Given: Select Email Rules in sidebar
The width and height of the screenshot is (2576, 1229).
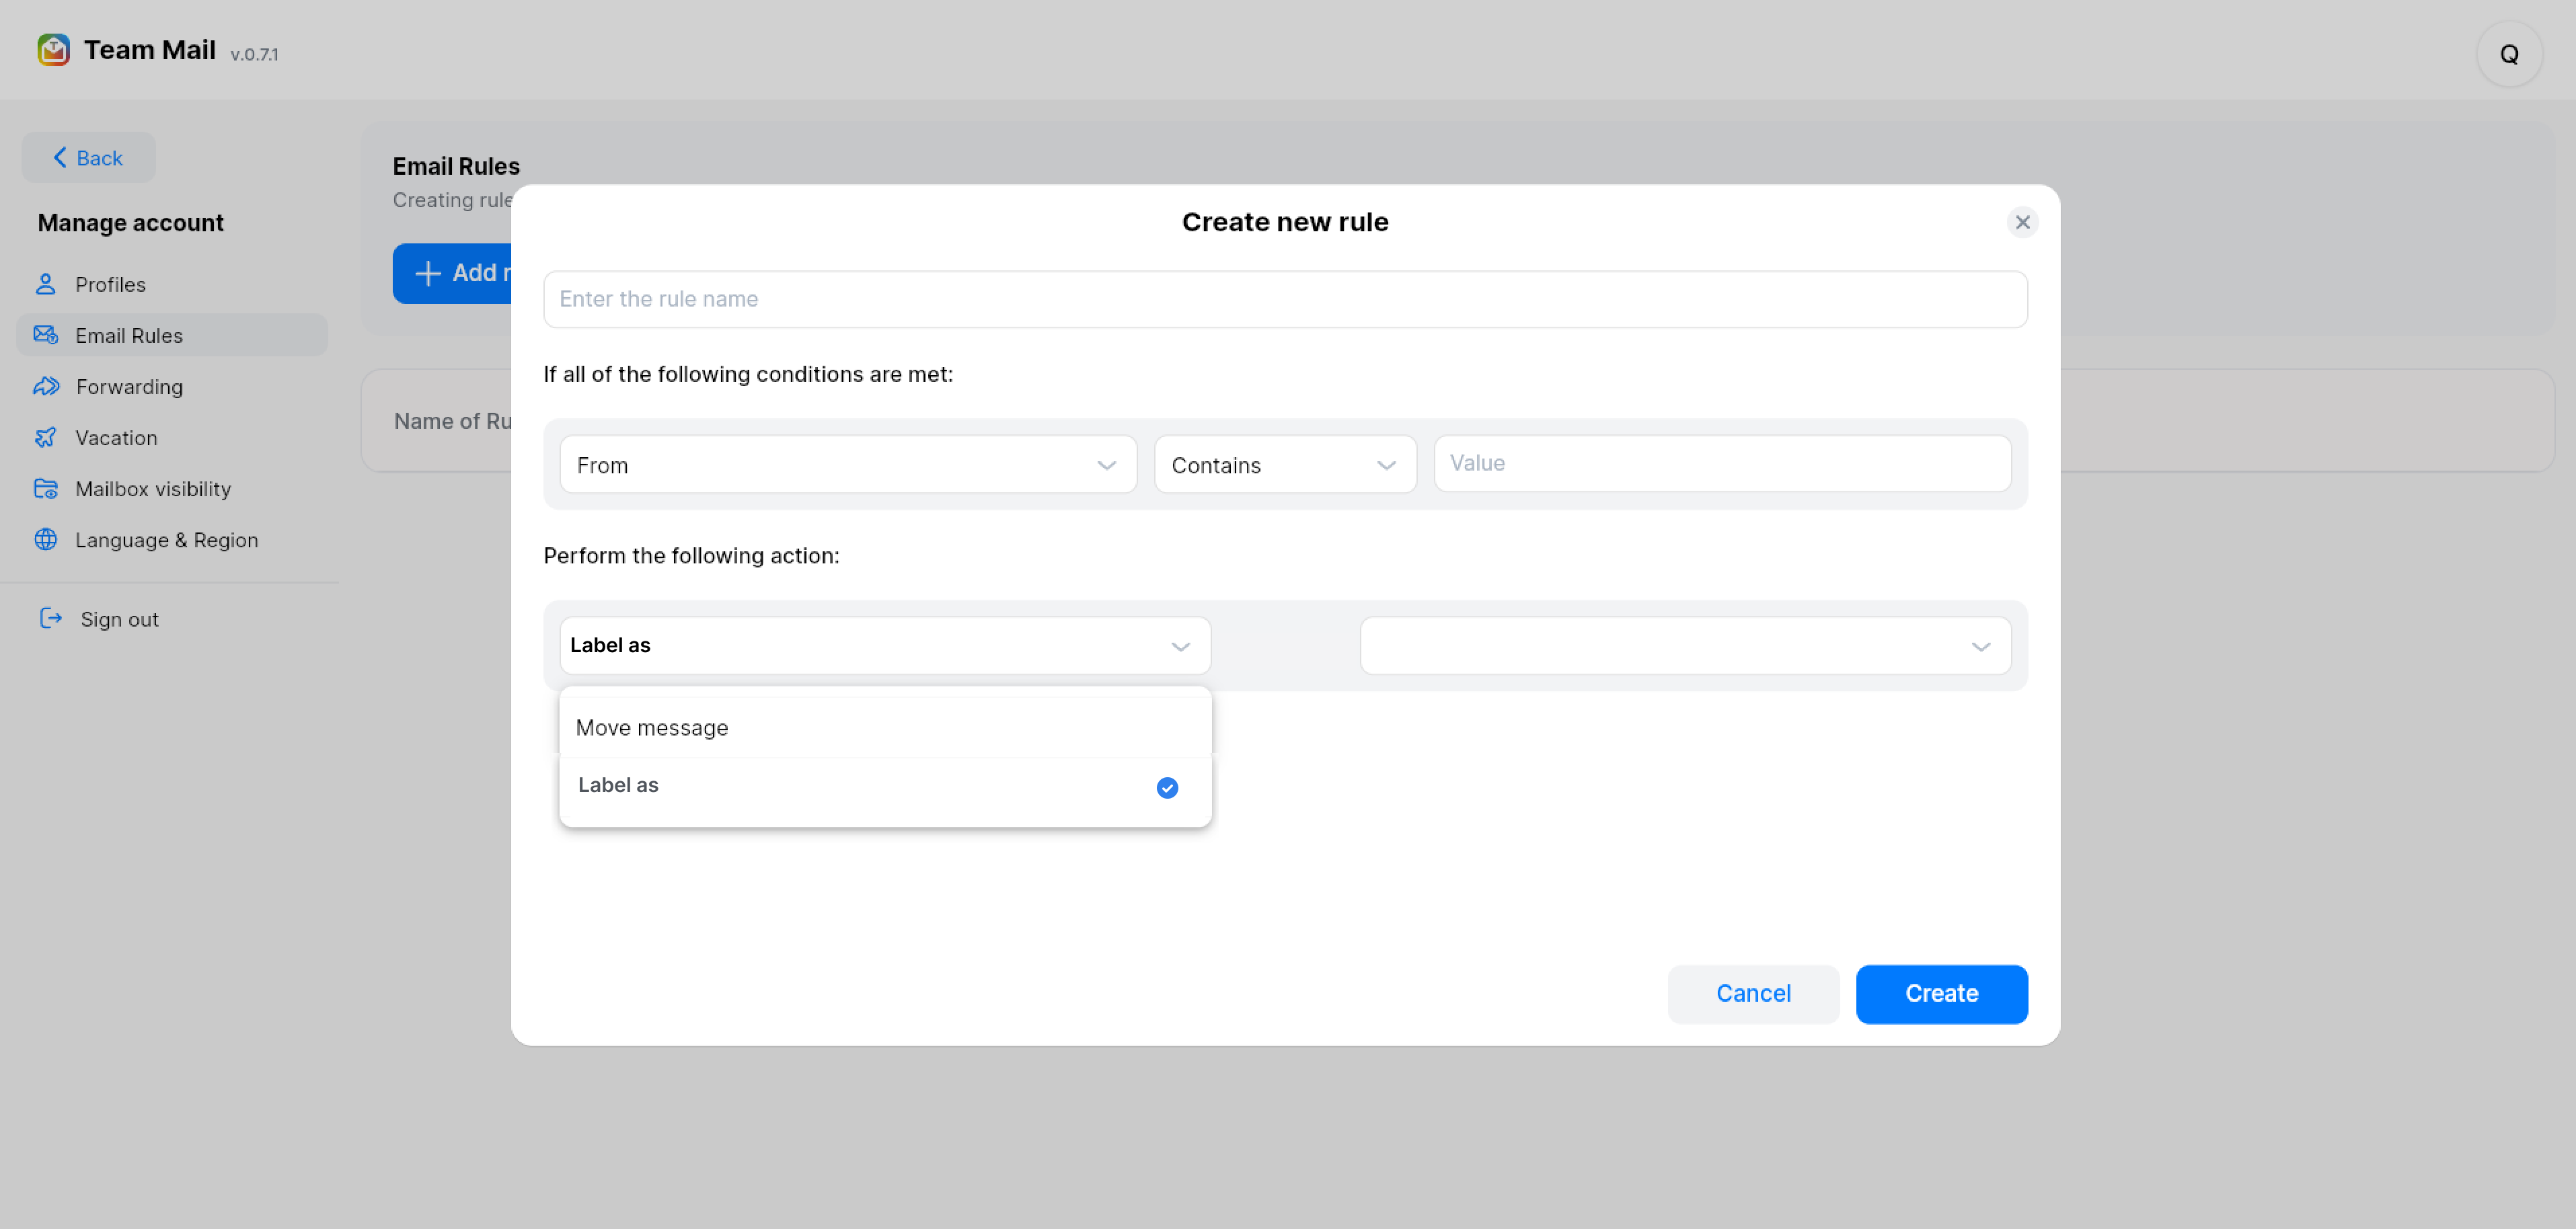Looking at the screenshot, I should pyautogui.click(x=171, y=336).
